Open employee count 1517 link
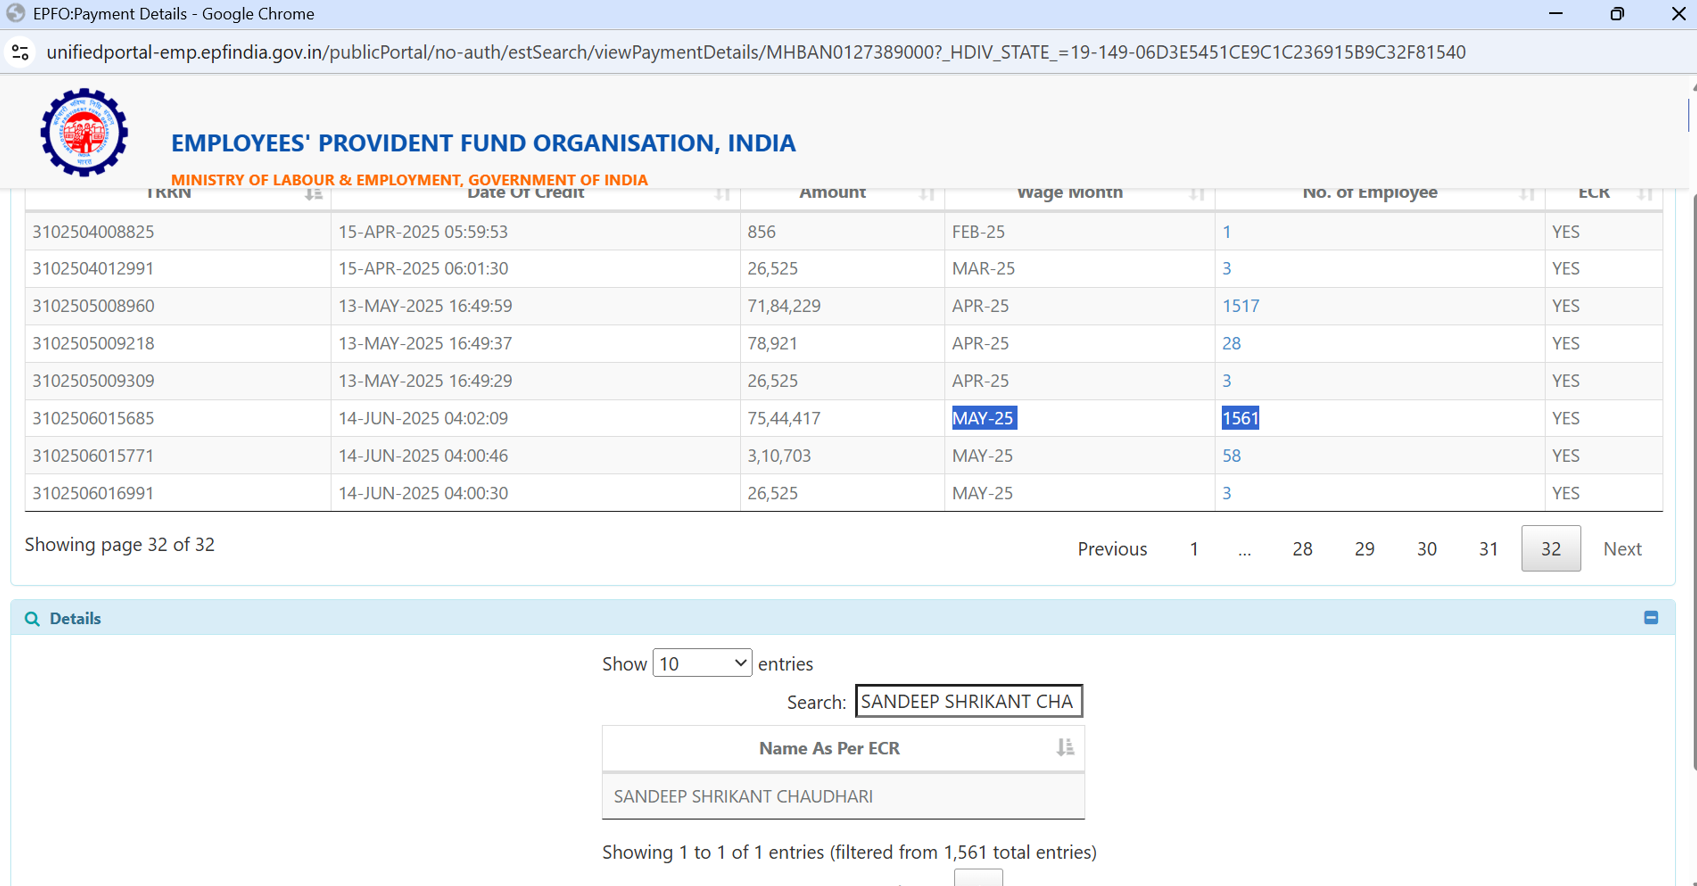Image resolution: width=1697 pixels, height=886 pixels. click(x=1240, y=306)
